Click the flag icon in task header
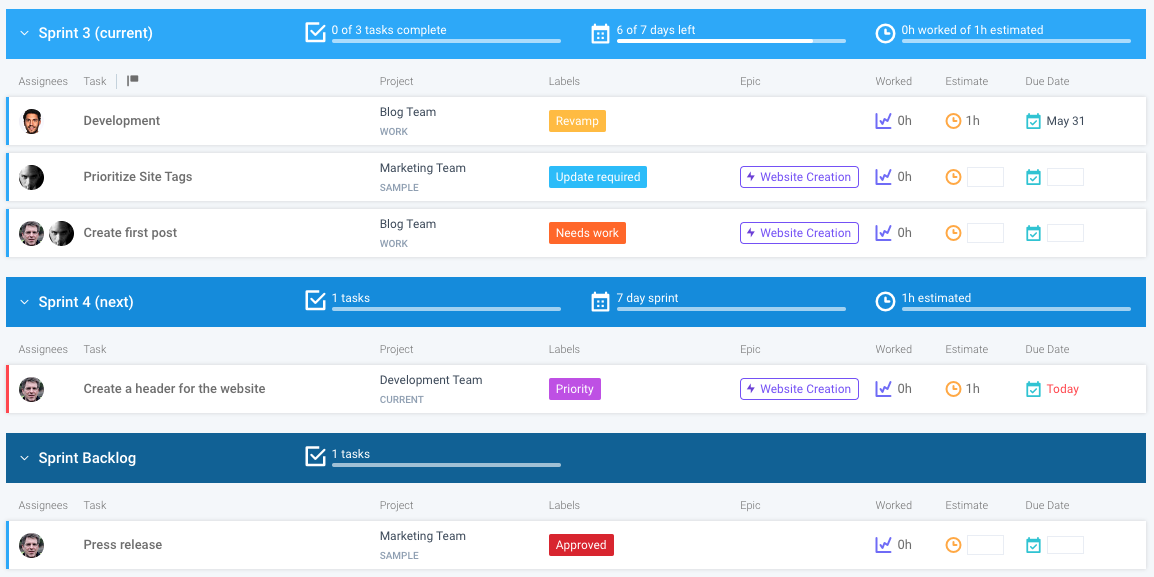This screenshot has height=577, width=1154. coord(132,81)
